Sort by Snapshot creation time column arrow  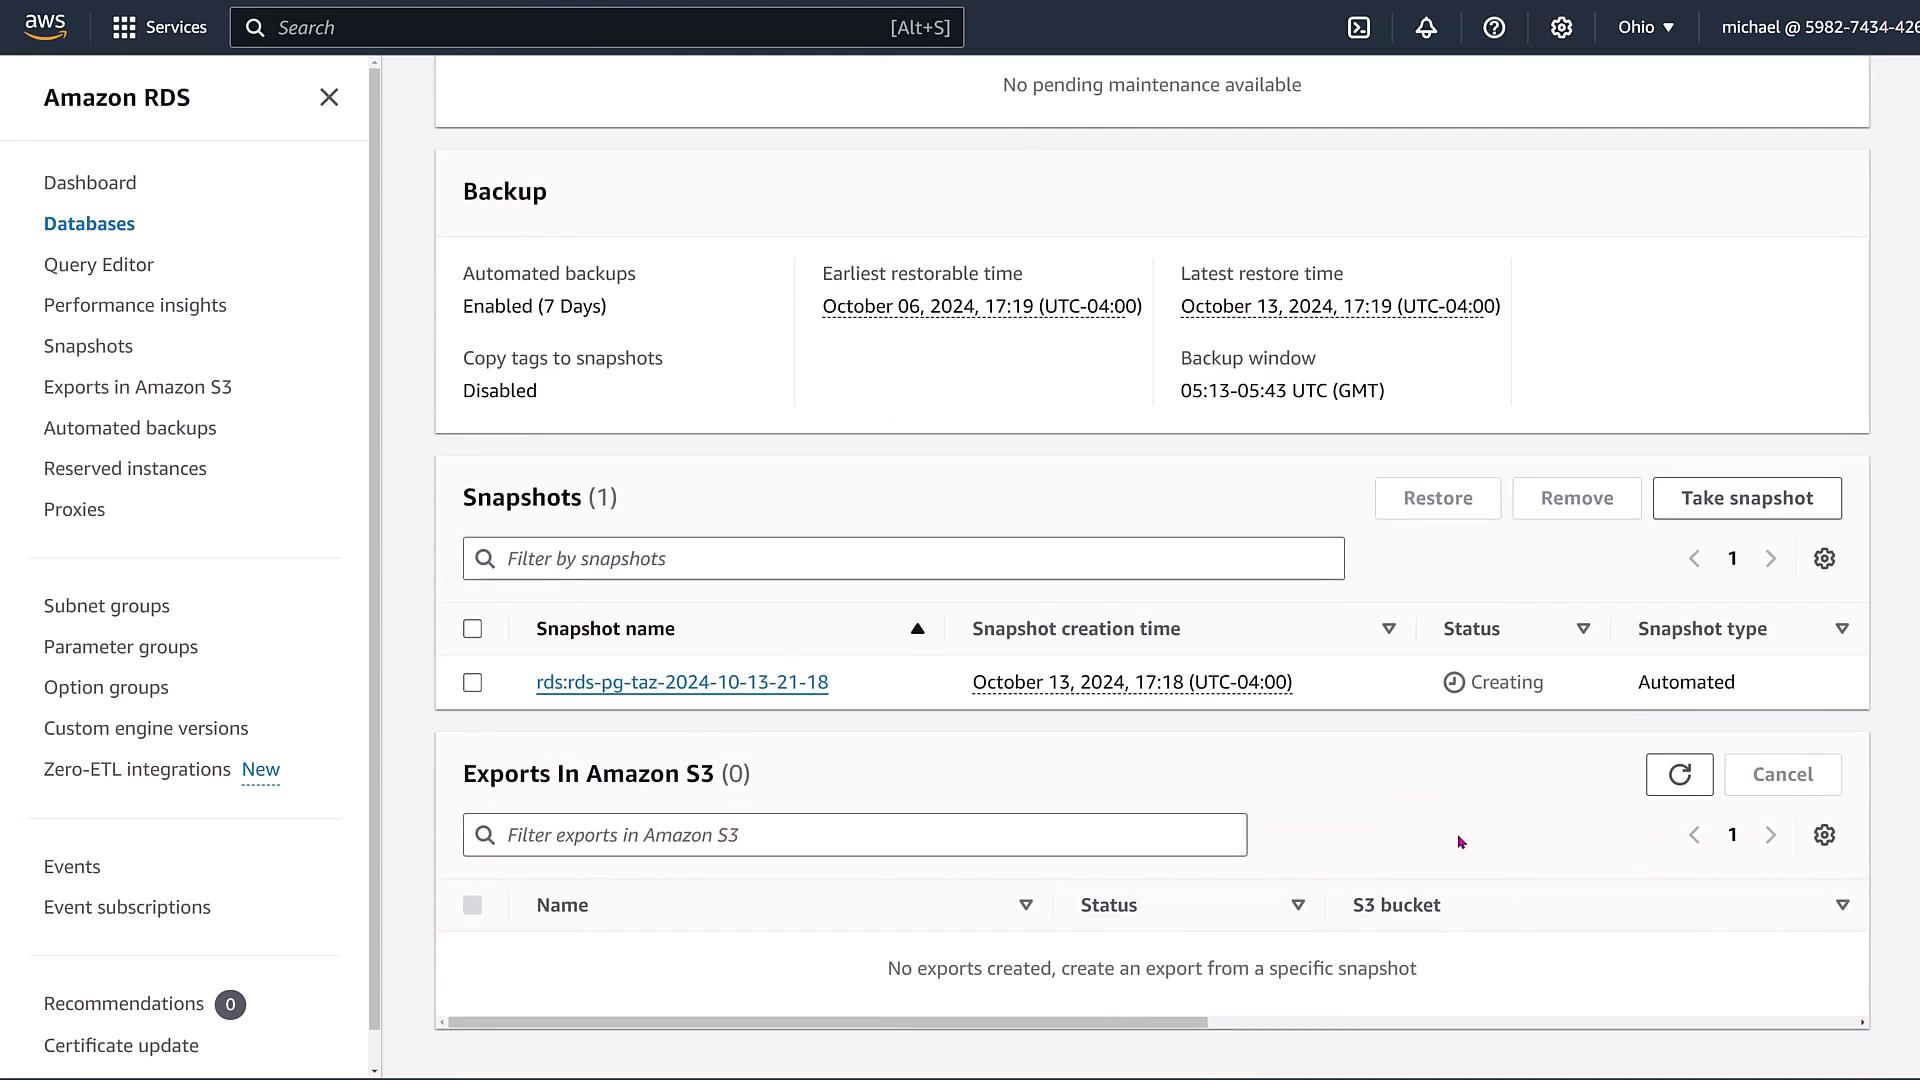pyautogui.click(x=1388, y=629)
